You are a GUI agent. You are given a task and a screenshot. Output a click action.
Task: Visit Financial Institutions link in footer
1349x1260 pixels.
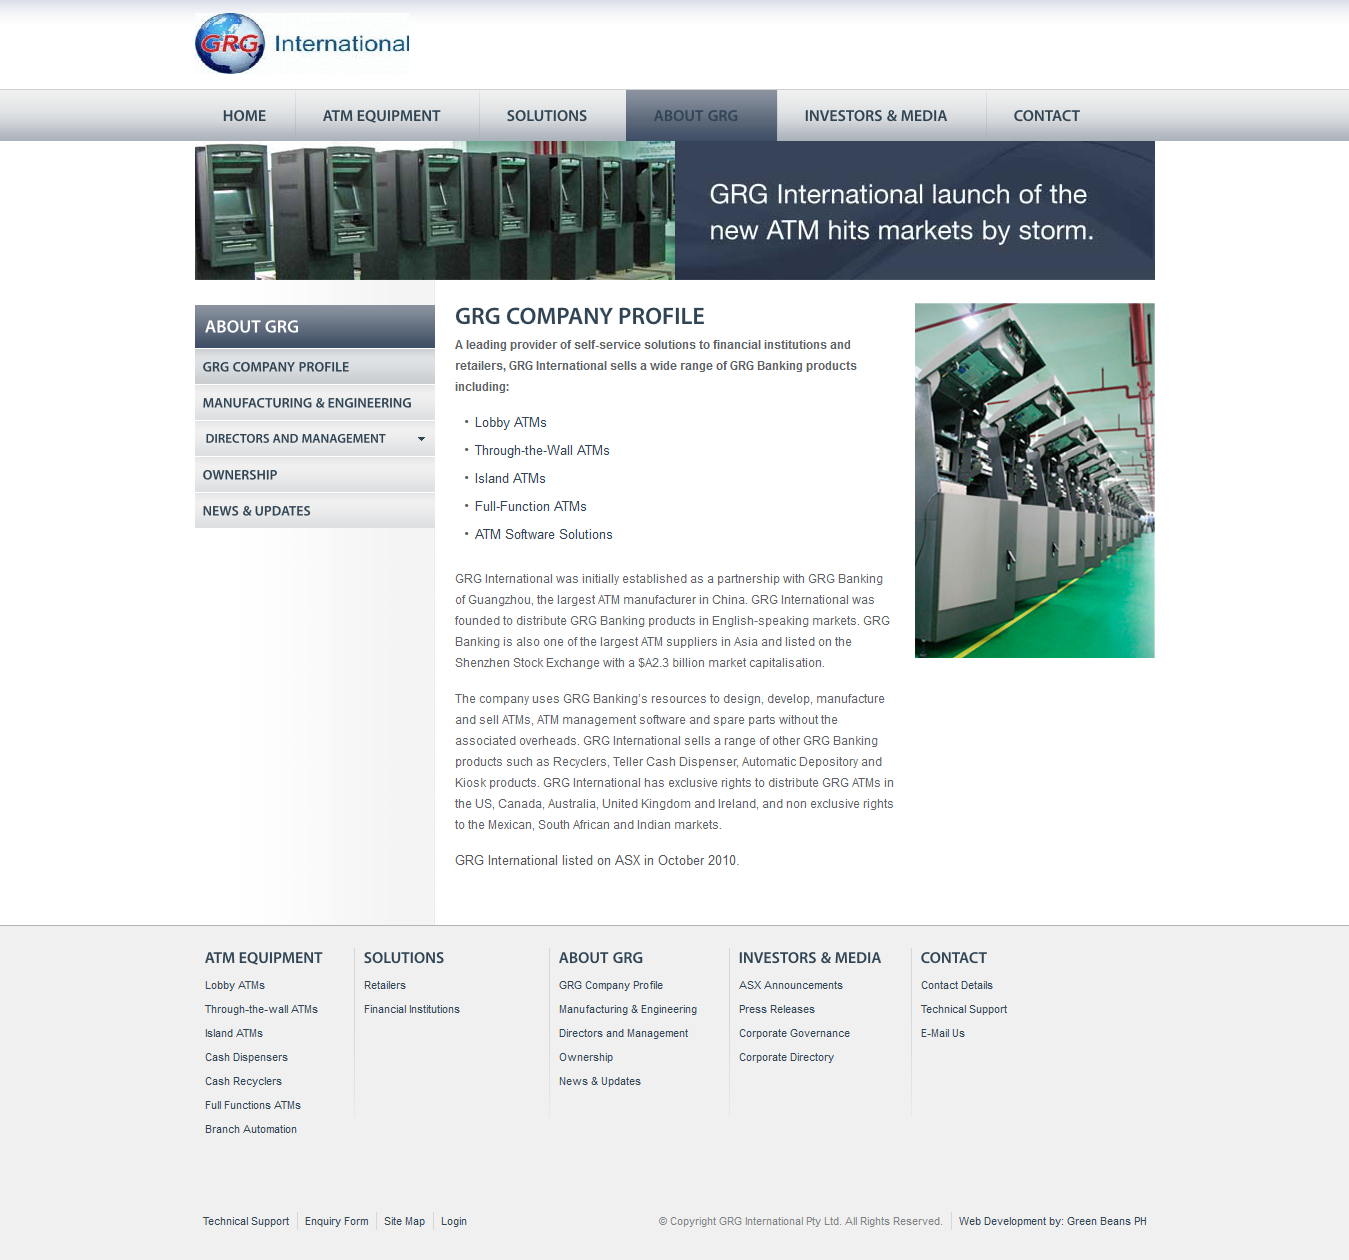point(412,1009)
